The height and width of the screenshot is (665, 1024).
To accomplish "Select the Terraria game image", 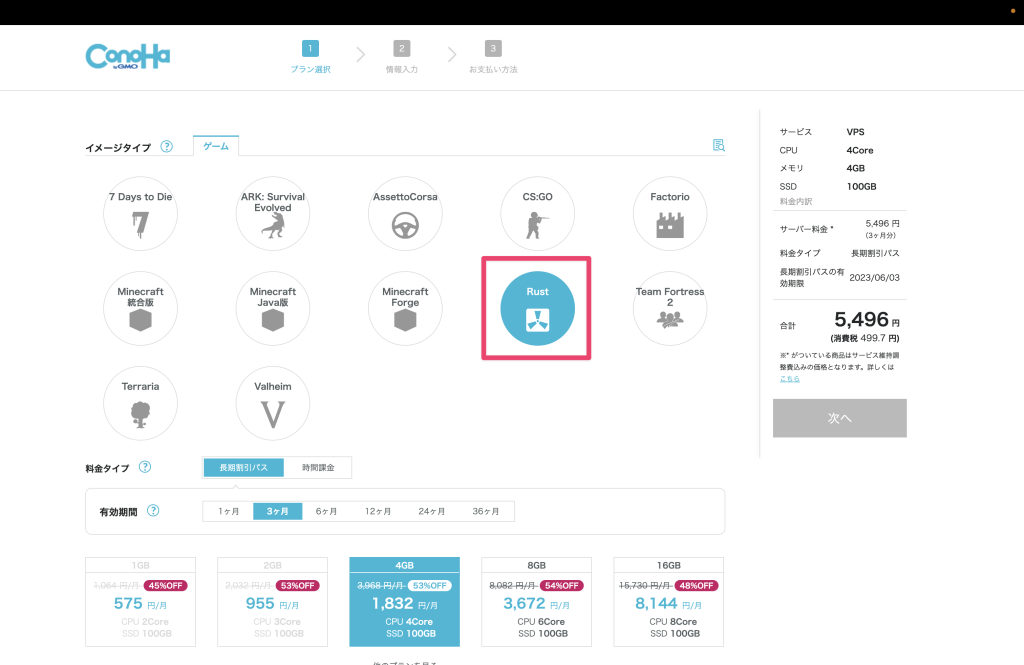I will click(140, 403).
